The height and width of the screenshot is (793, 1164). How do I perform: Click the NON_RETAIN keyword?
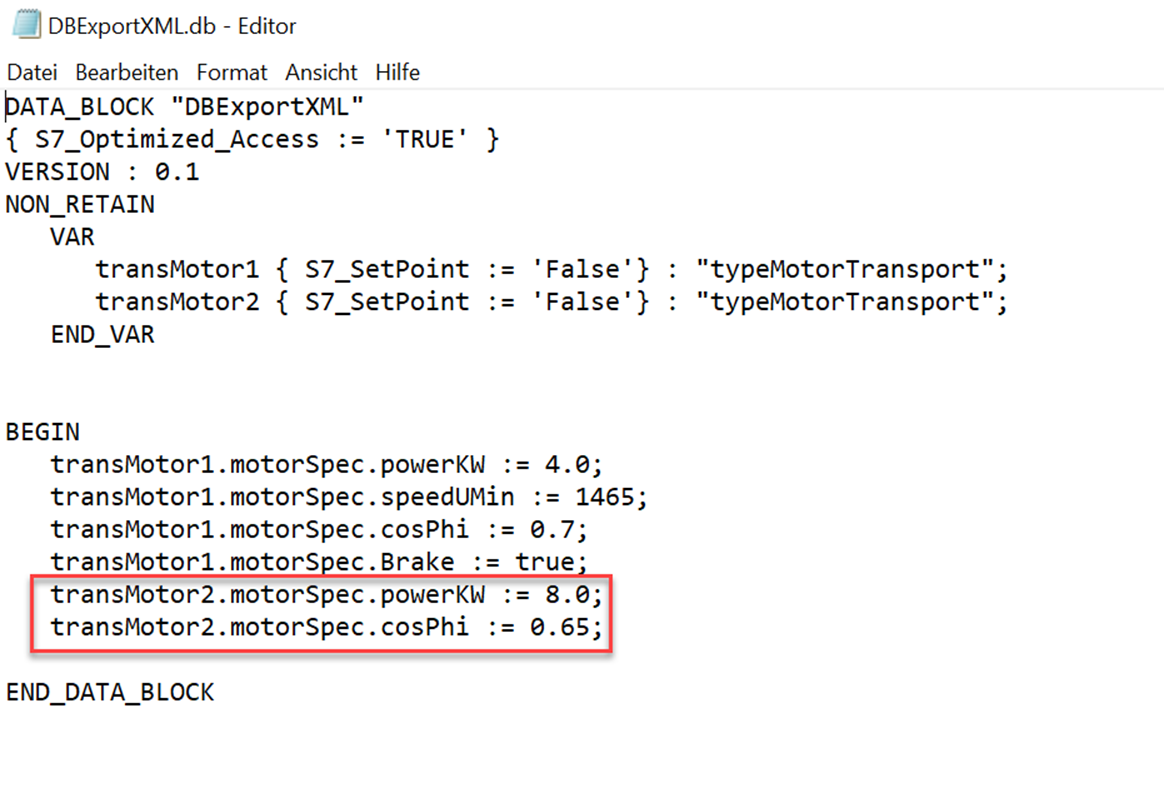pyautogui.click(x=80, y=205)
